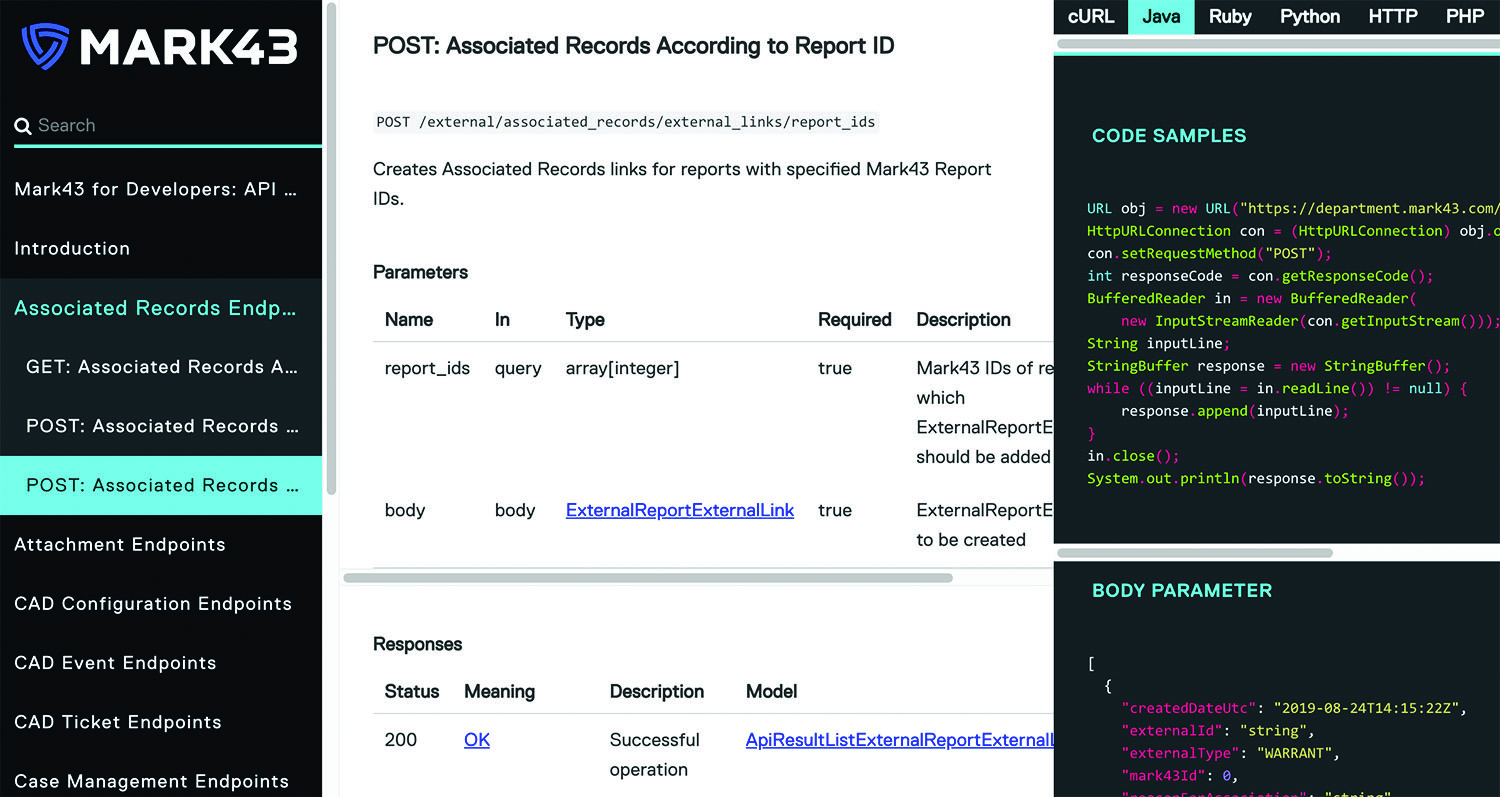The height and width of the screenshot is (797, 1500).
Task: Open the ExternalReportExternalLink type link
Action: [x=679, y=510]
